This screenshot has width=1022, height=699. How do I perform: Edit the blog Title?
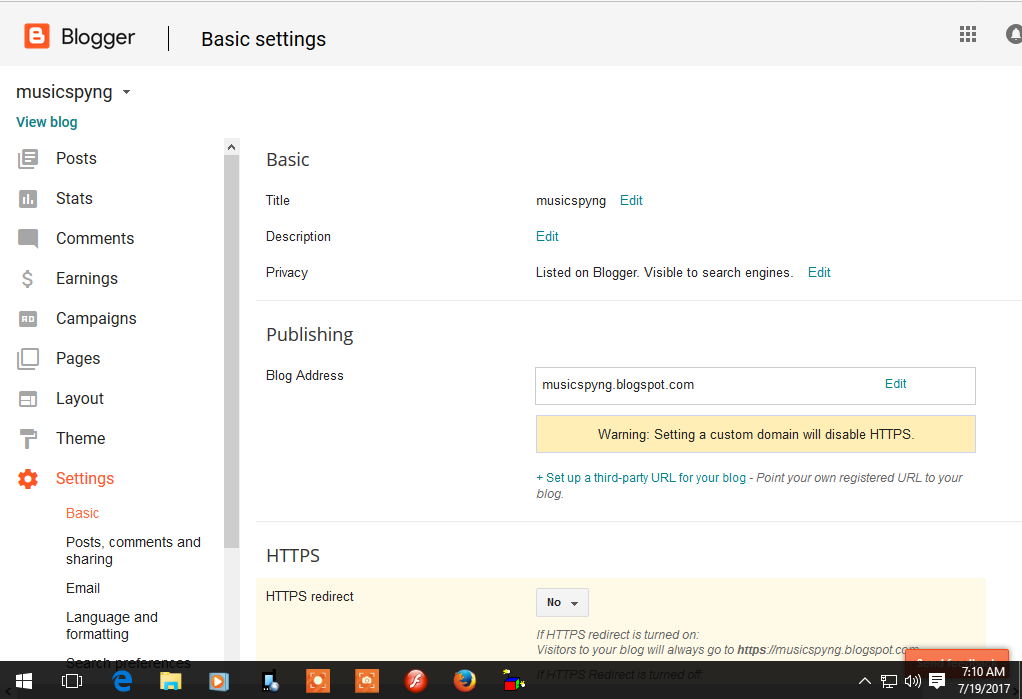(631, 201)
